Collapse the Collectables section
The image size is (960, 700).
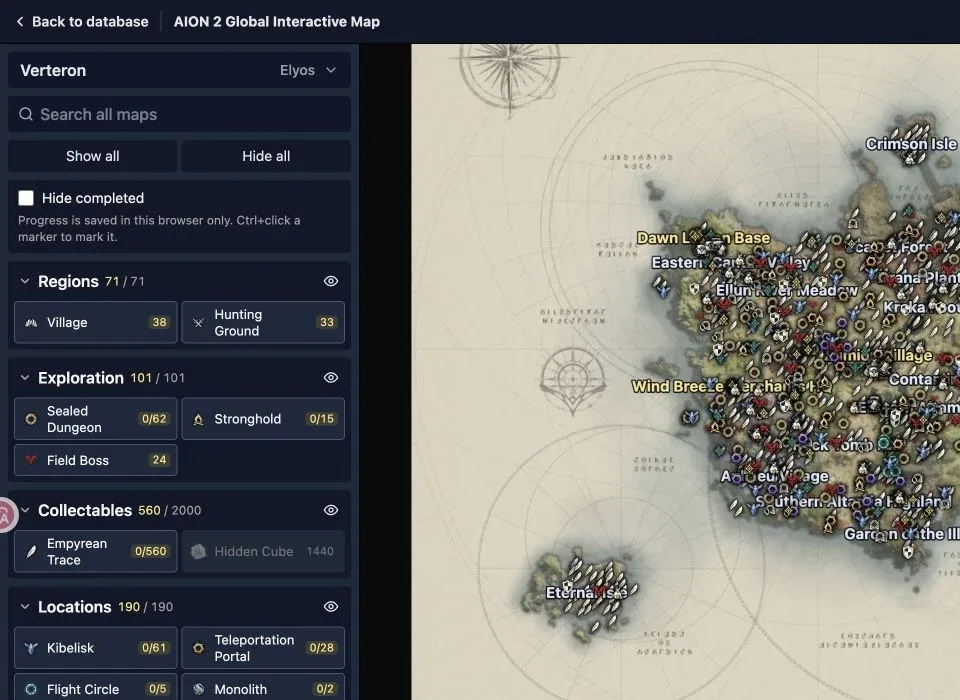(x=24, y=510)
